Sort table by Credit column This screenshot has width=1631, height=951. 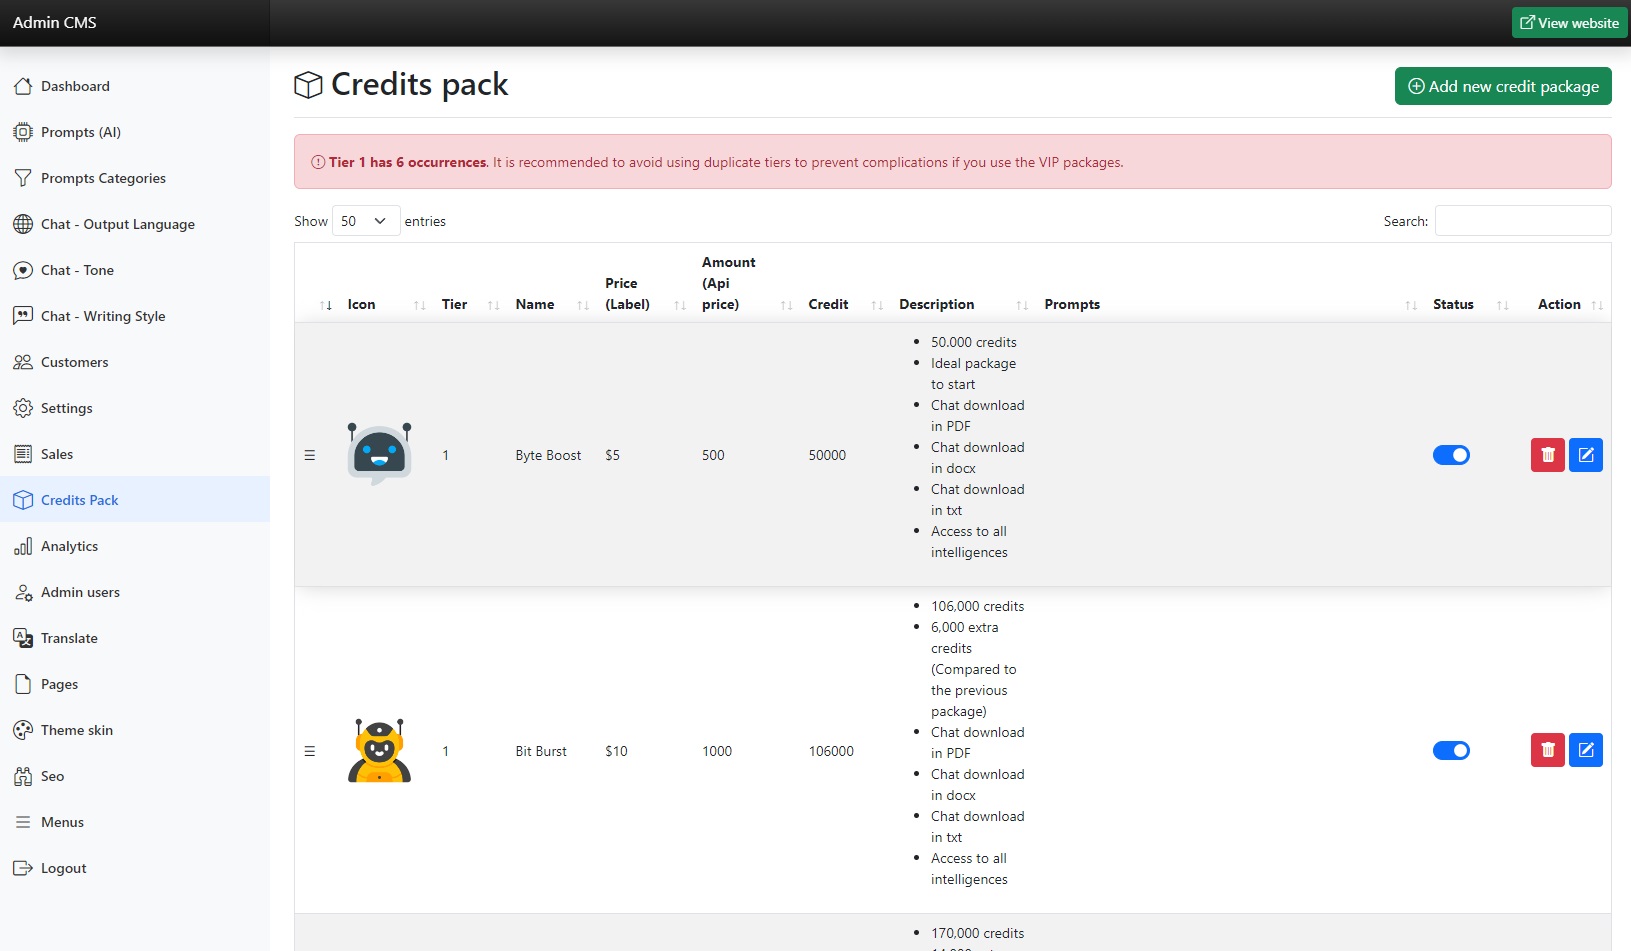click(828, 304)
